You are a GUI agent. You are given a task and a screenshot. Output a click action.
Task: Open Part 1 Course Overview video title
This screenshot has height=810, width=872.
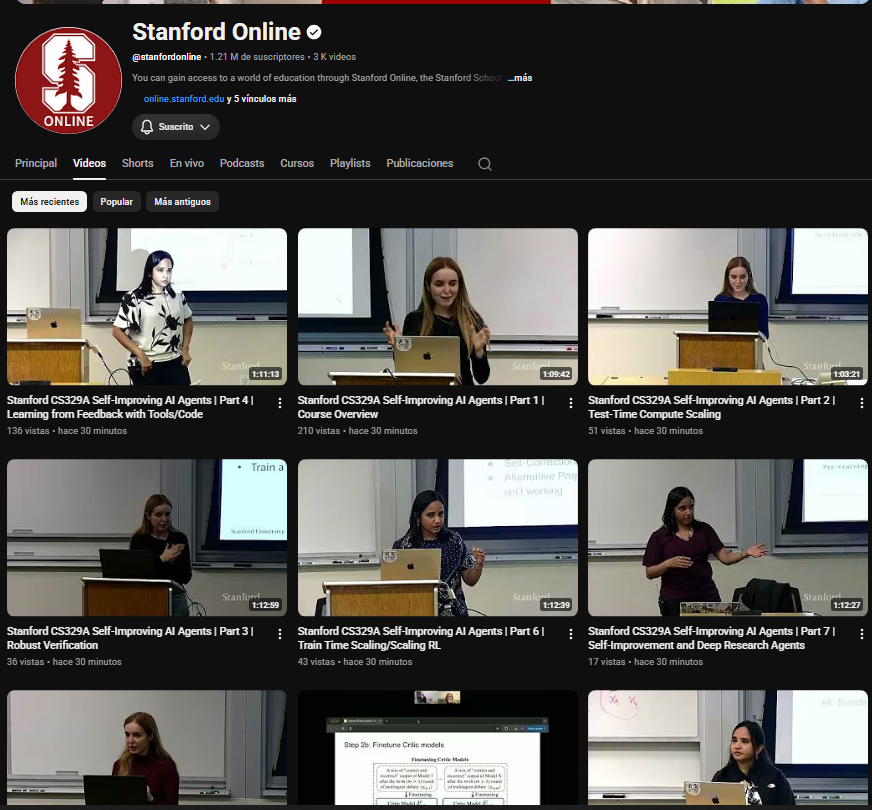pos(421,407)
